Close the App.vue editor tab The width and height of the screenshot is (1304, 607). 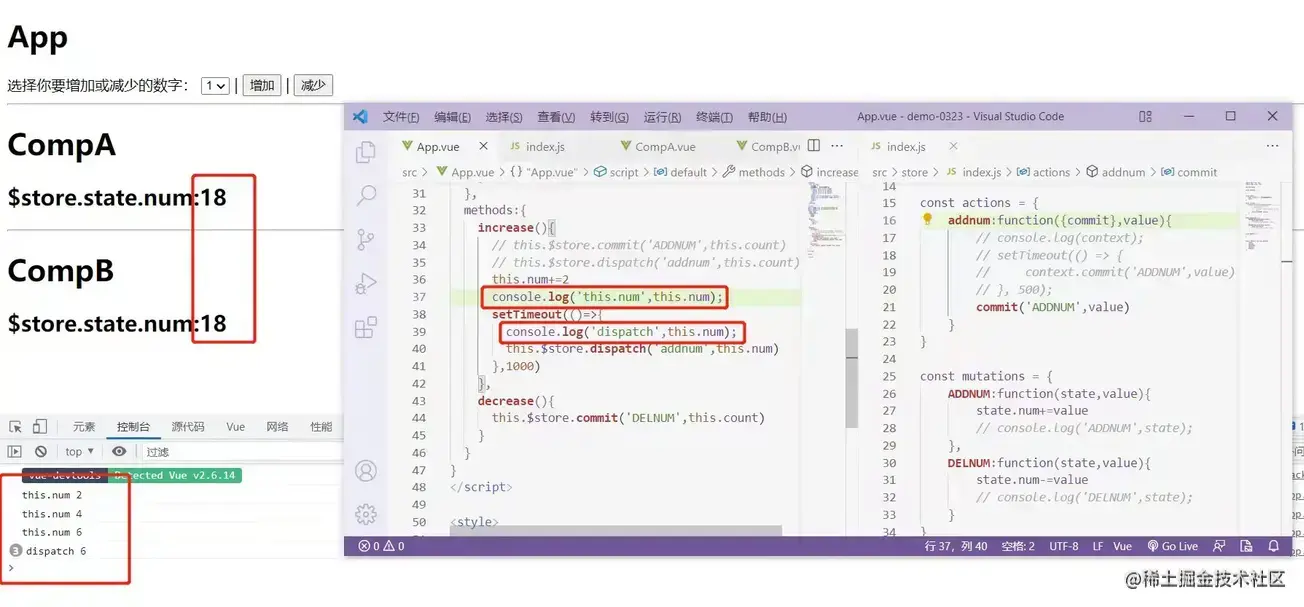click(x=483, y=146)
